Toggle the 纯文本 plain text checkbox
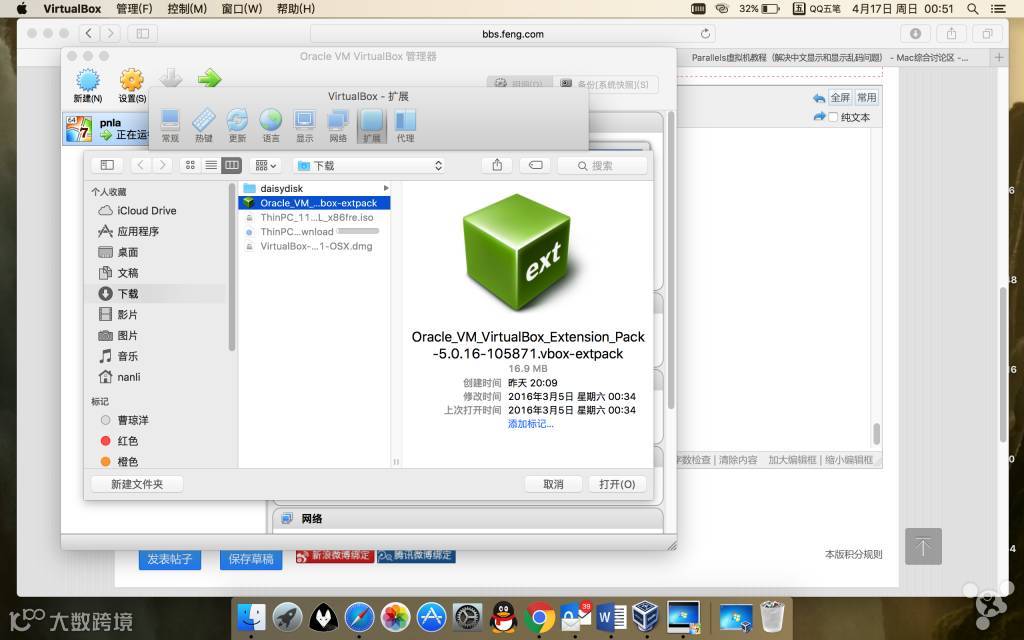Image resolution: width=1024 pixels, height=640 pixels. (833, 117)
